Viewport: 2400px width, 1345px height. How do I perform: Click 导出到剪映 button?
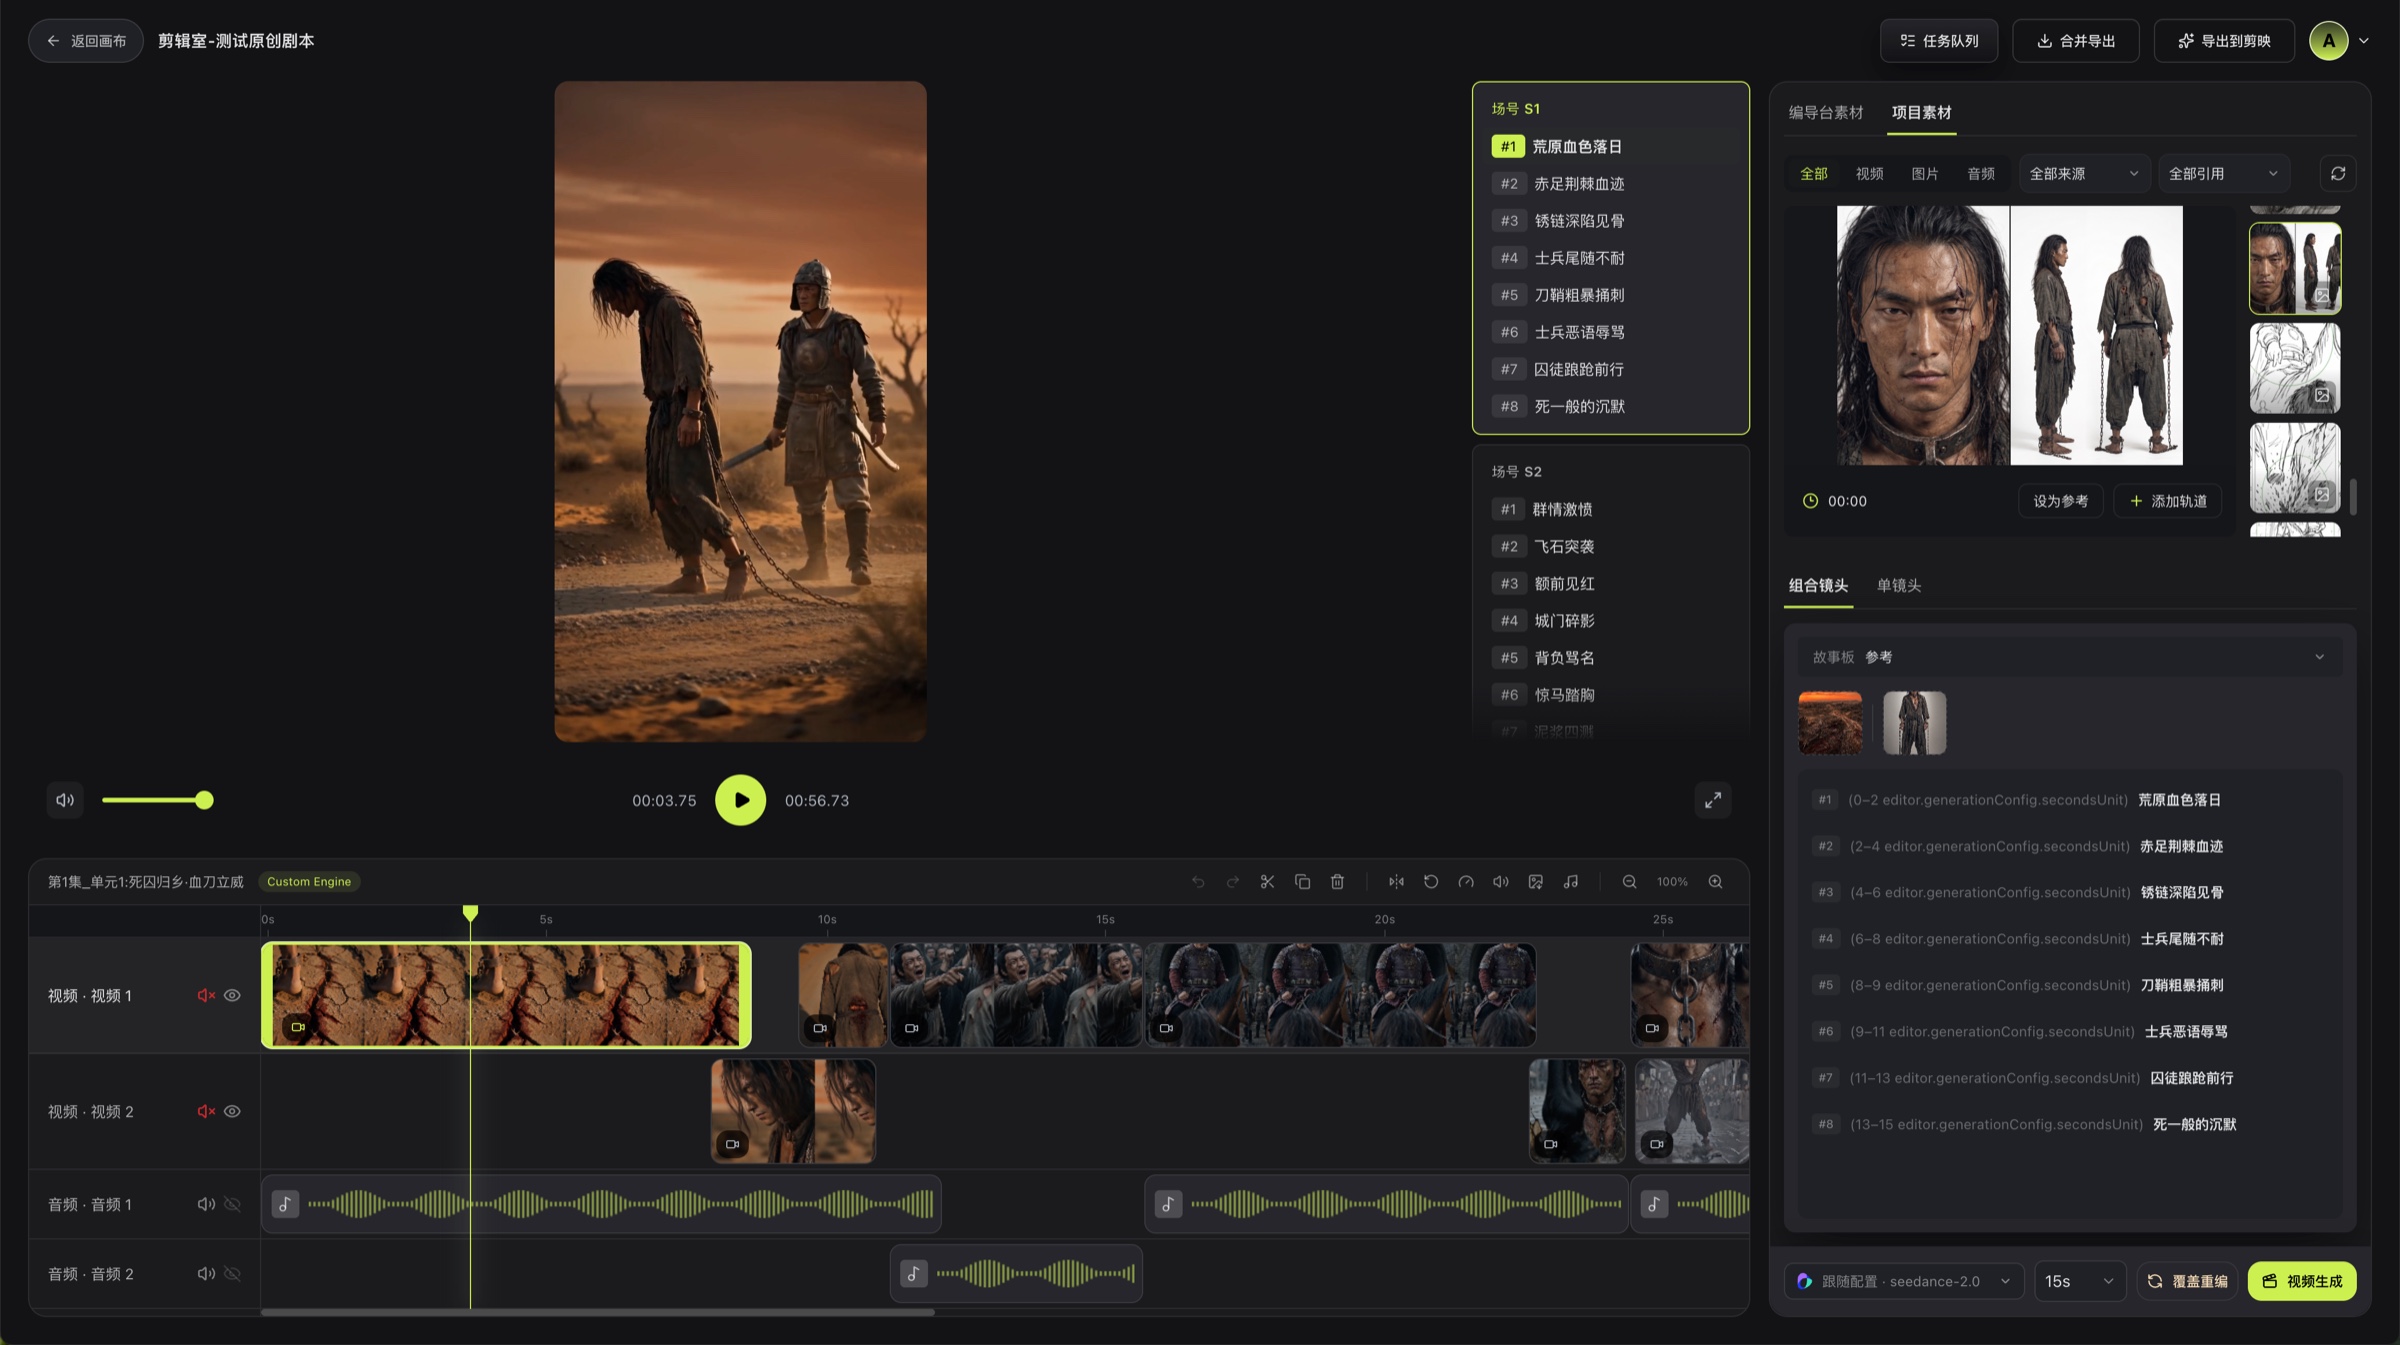[x=2224, y=41]
